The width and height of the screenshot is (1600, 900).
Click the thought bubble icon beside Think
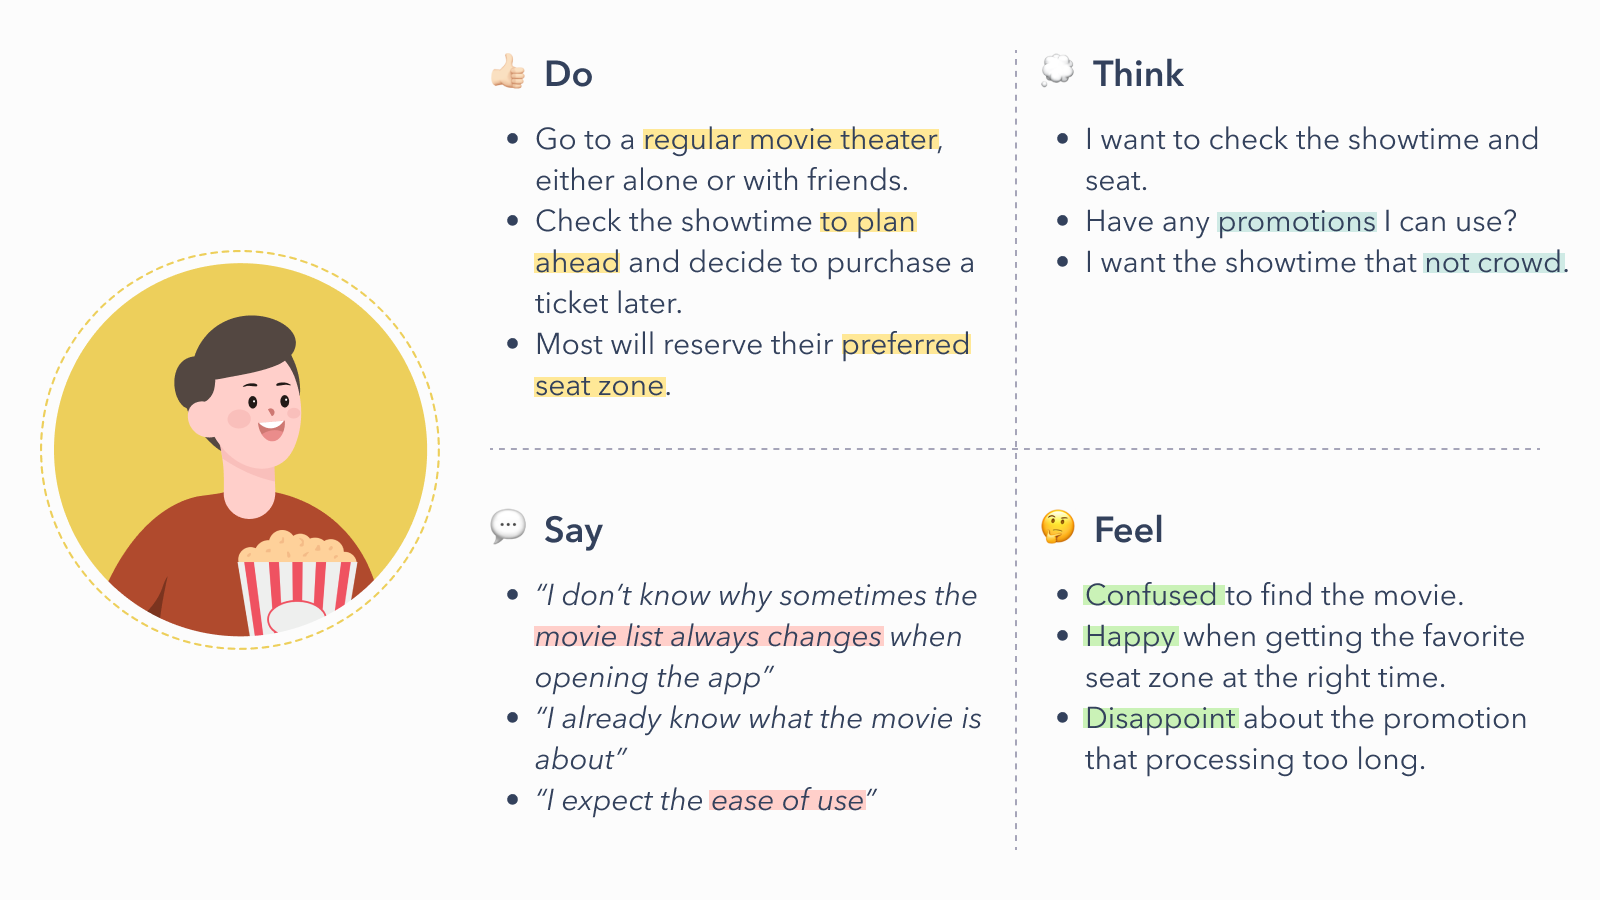pyautogui.click(x=1057, y=71)
